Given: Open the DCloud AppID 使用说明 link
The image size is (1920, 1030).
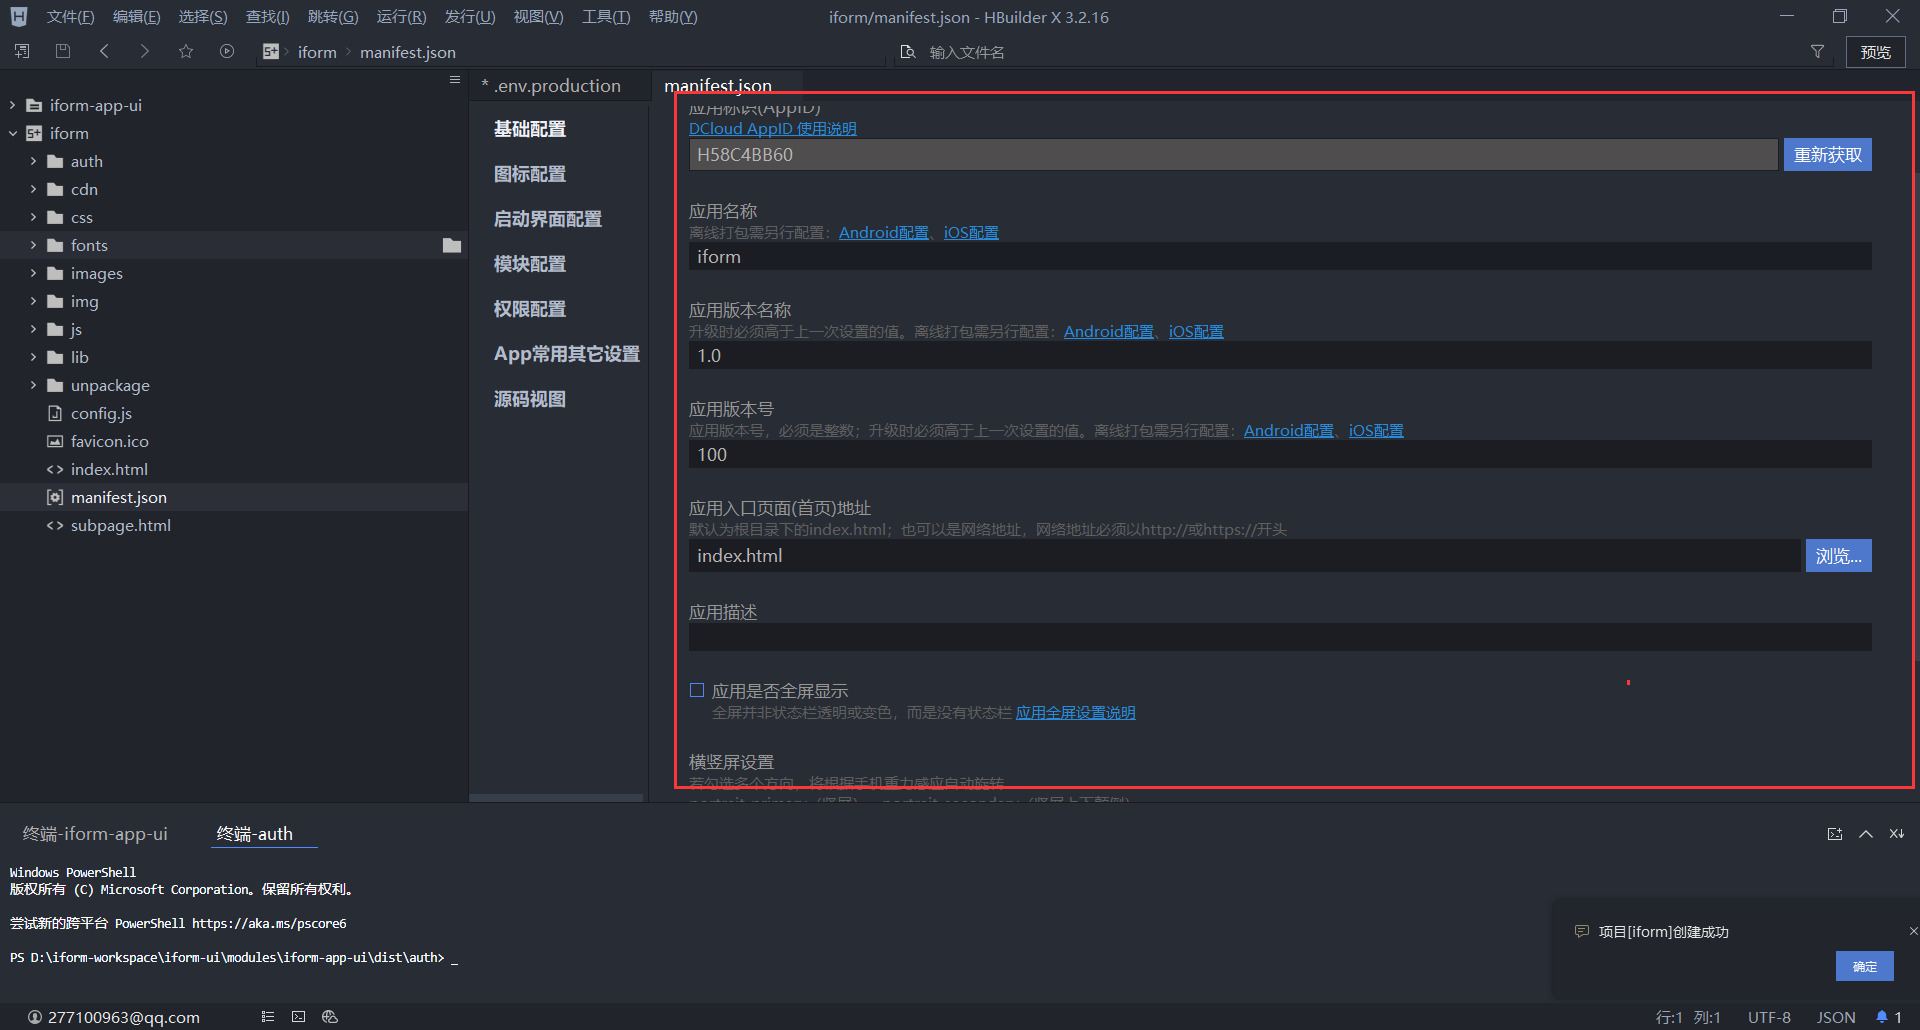Looking at the screenshot, I should pyautogui.click(x=772, y=129).
